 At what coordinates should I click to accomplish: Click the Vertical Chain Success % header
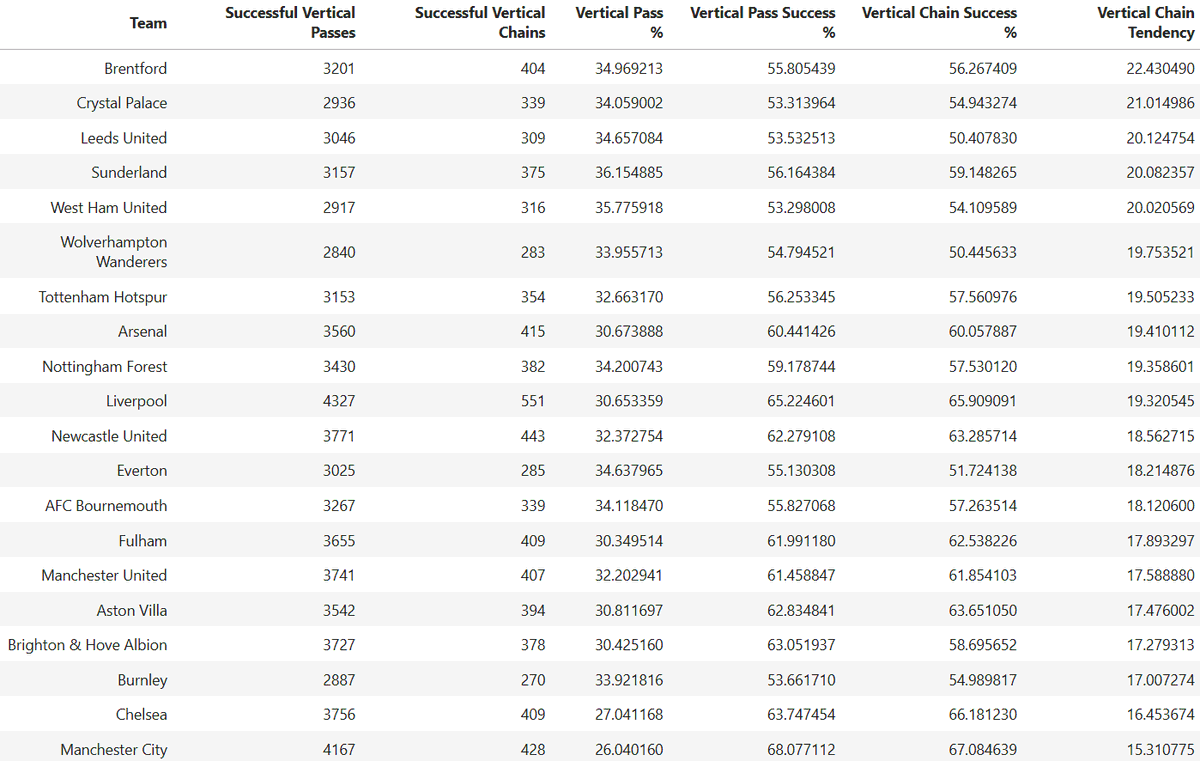click(x=940, y=23)
